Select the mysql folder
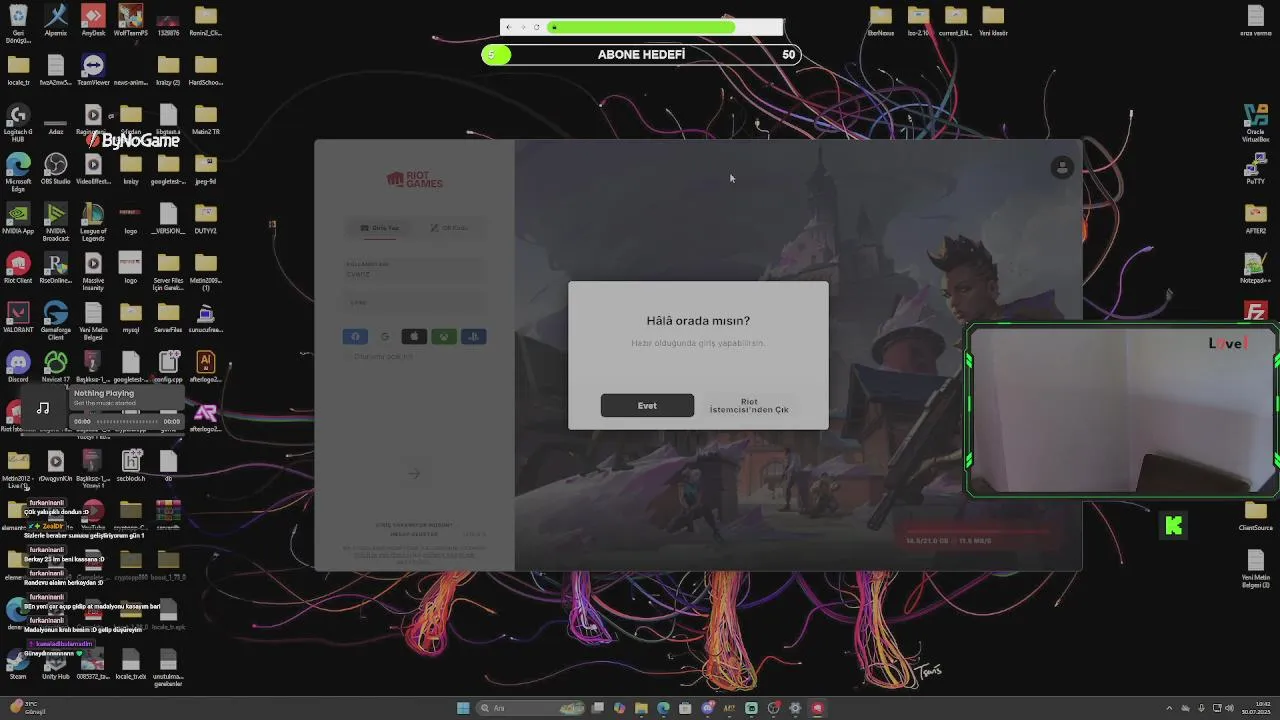 click(x=130, y=317)
